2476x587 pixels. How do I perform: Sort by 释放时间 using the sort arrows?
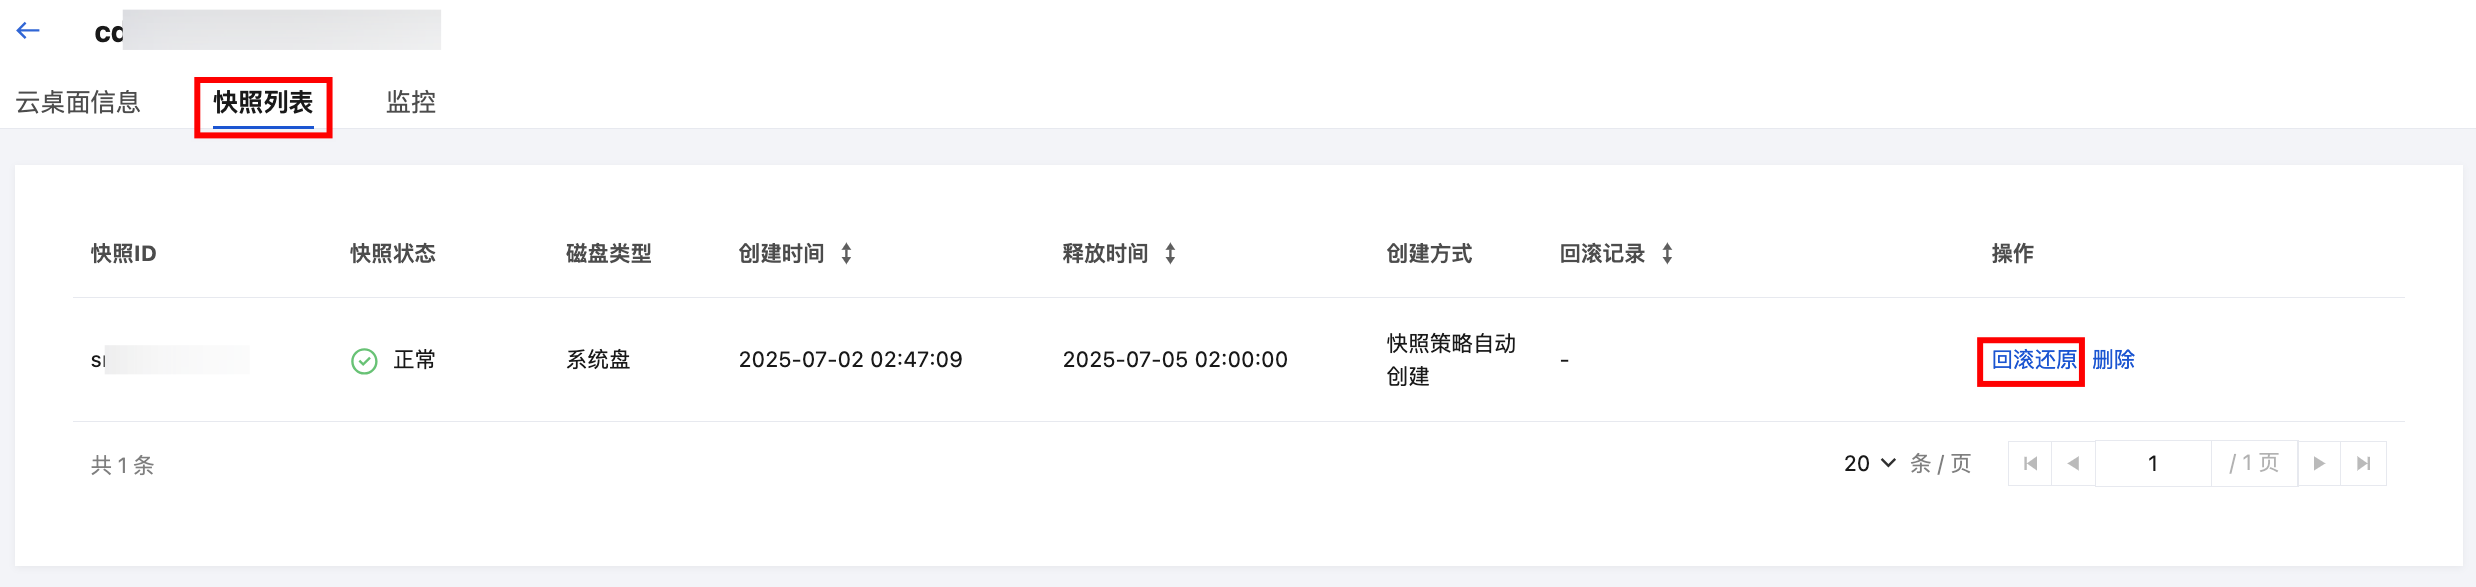point(1170,254)
